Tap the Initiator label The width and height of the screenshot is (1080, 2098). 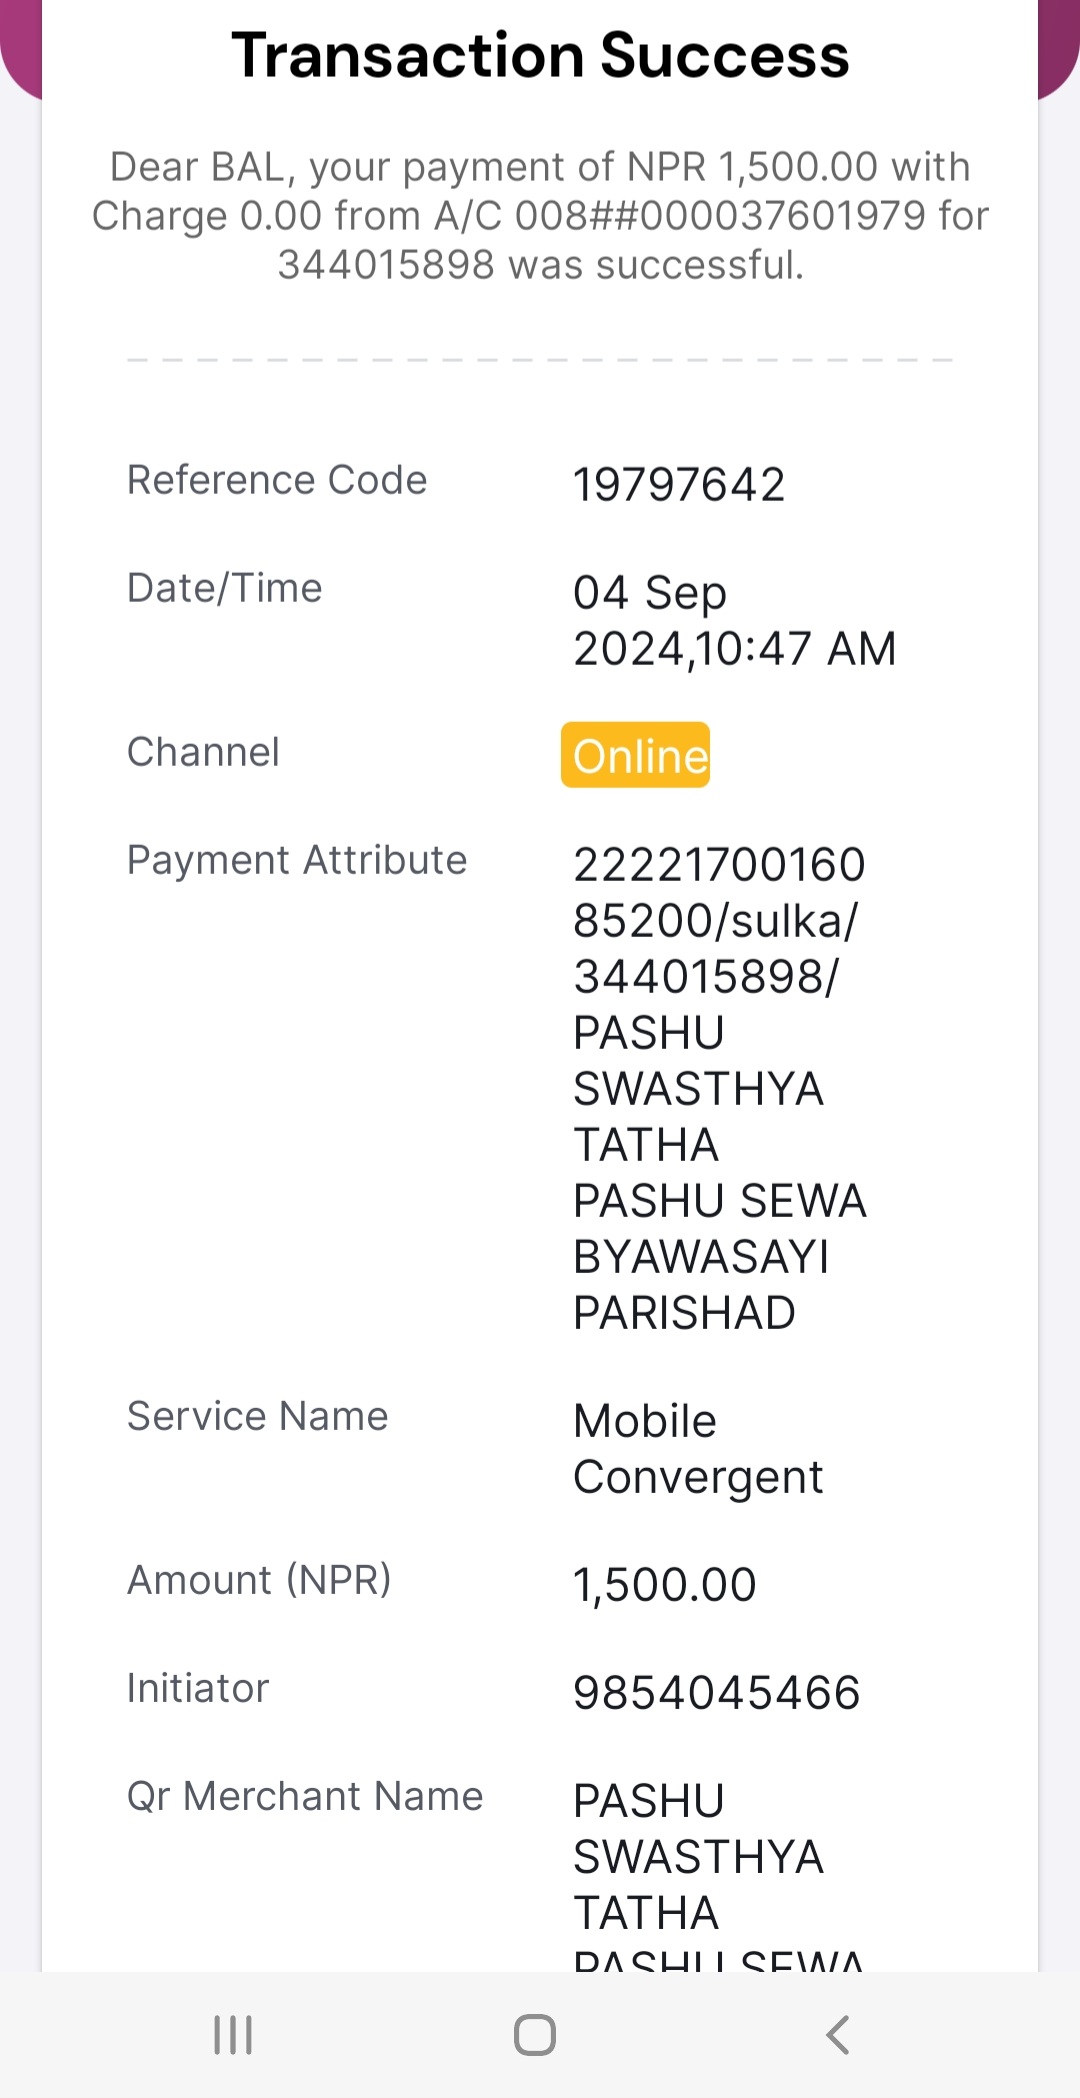(x=198, y=1688)
